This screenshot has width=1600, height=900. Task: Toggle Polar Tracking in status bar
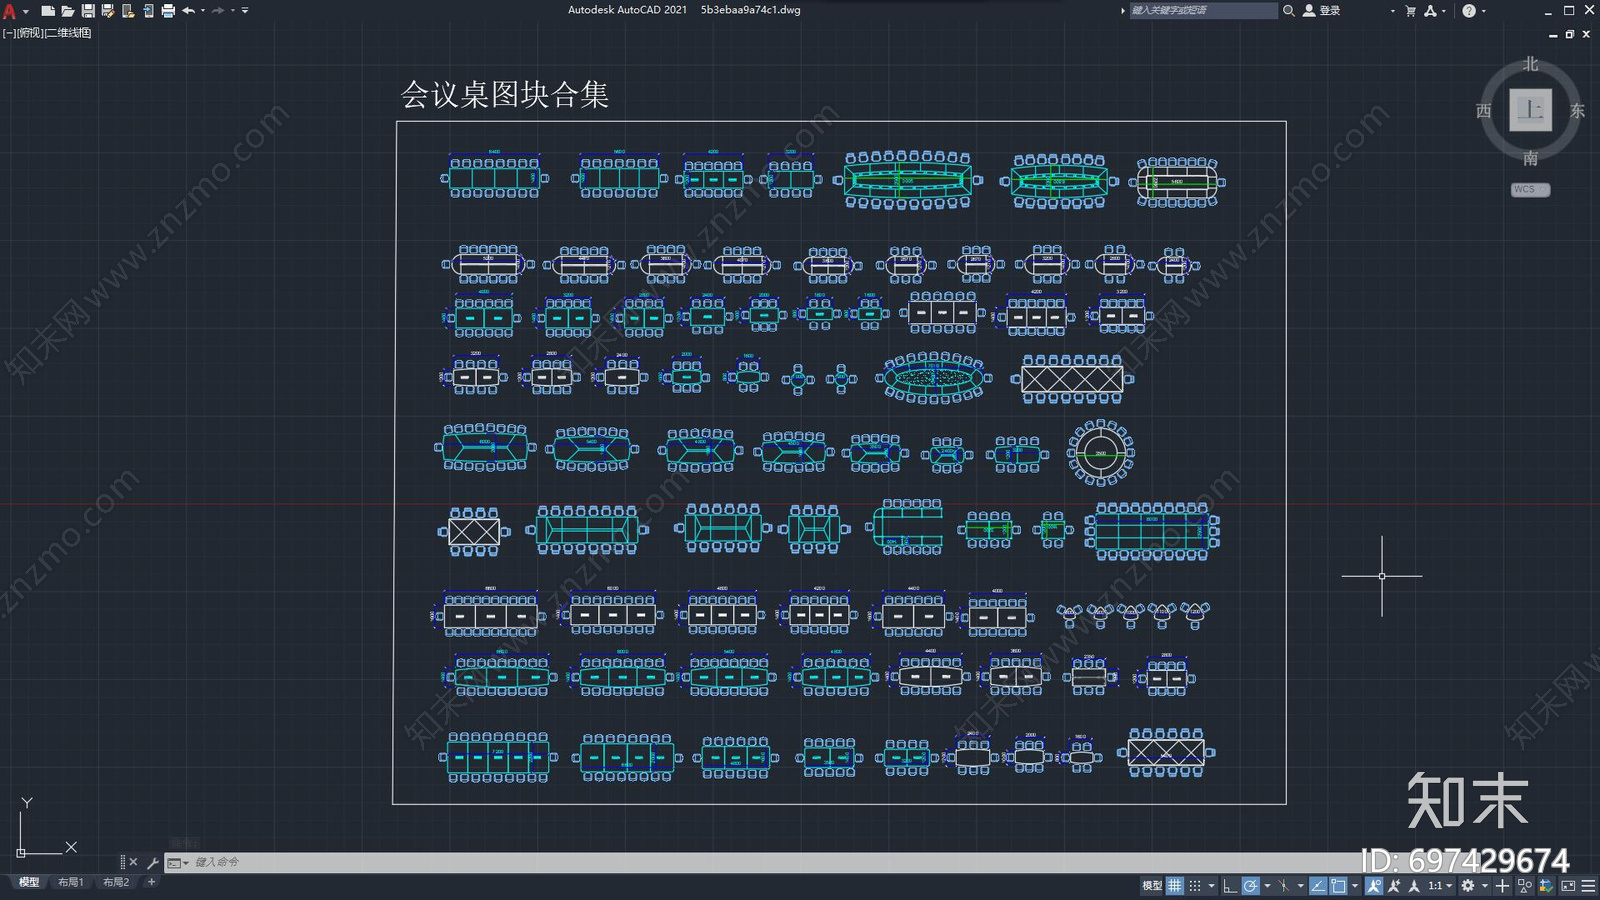point(1250,885)
